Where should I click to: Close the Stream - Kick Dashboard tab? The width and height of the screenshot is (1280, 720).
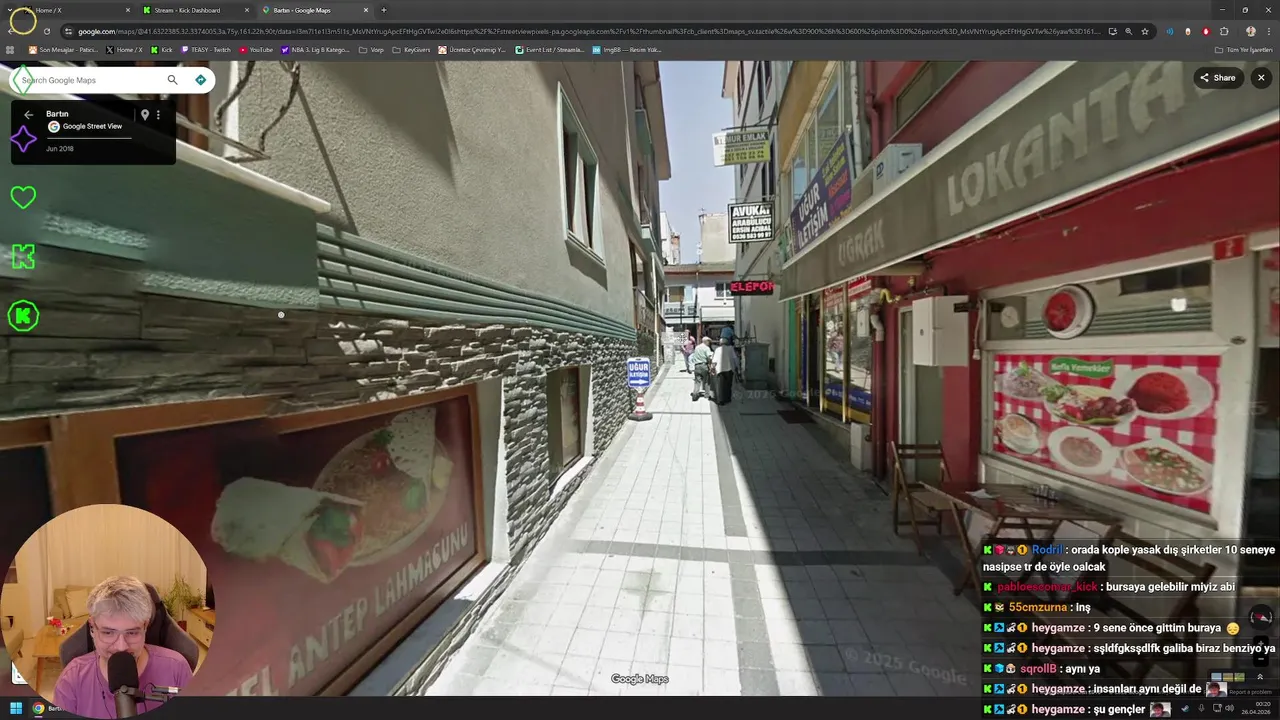tap(247, 10)
